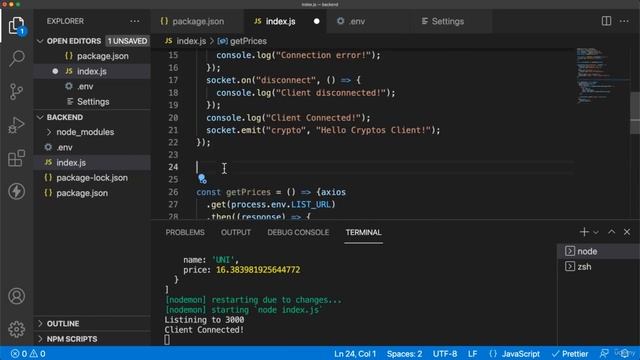
Task: Open the Problems panel tab
Action: pyautogui.click(x=185, y=232)
